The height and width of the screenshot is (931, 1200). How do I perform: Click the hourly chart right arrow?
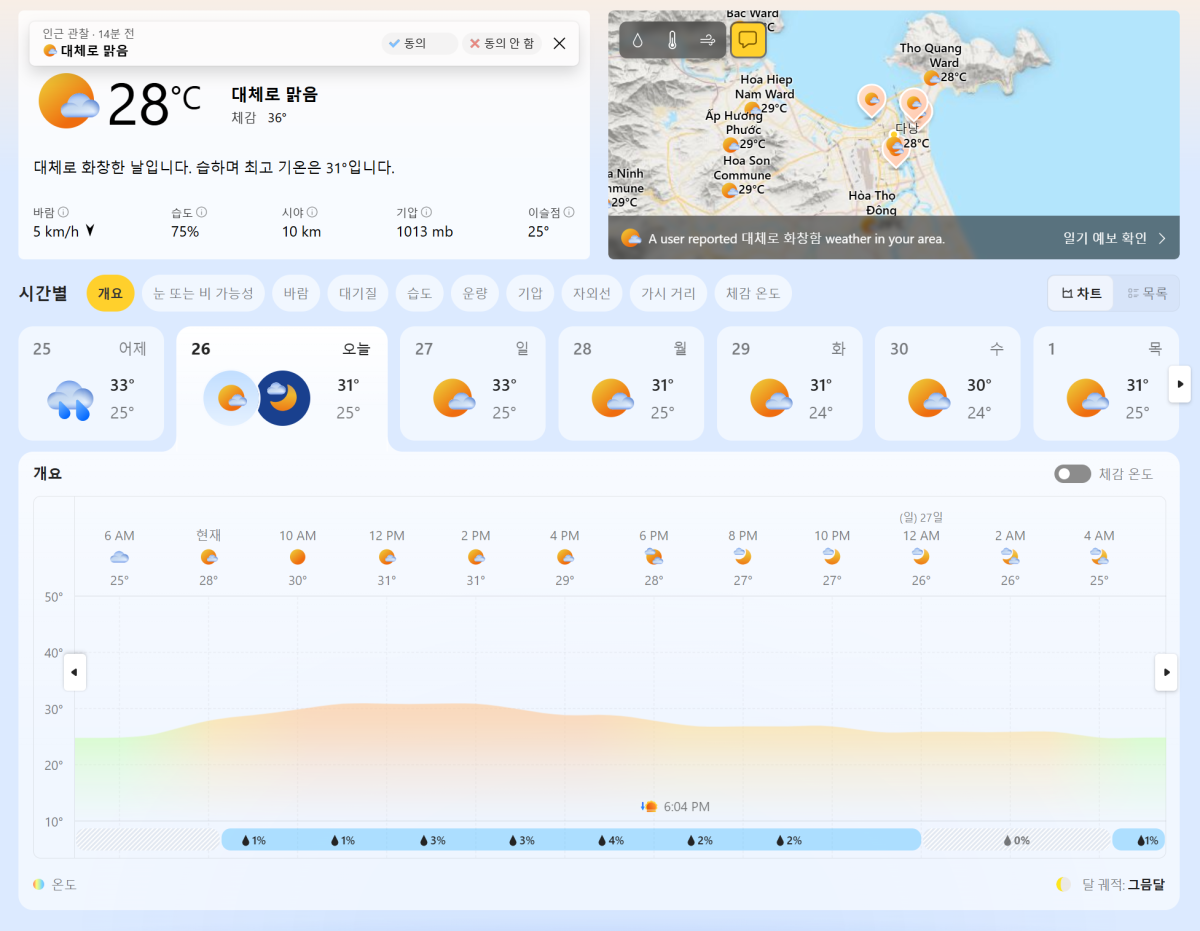(1166, 672)
